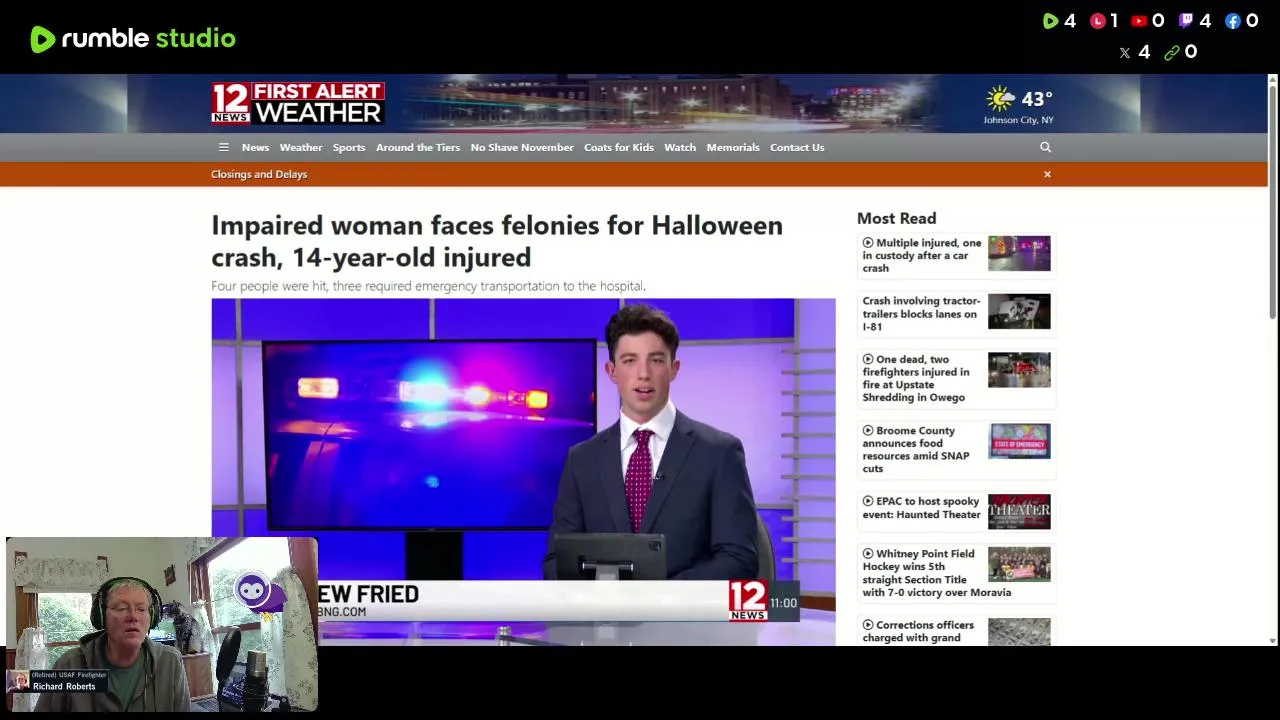The width and height of the screenshot is (1280, 720).
Task: Click play icon beside 'Multiple injured' headline
Action: 868,243
